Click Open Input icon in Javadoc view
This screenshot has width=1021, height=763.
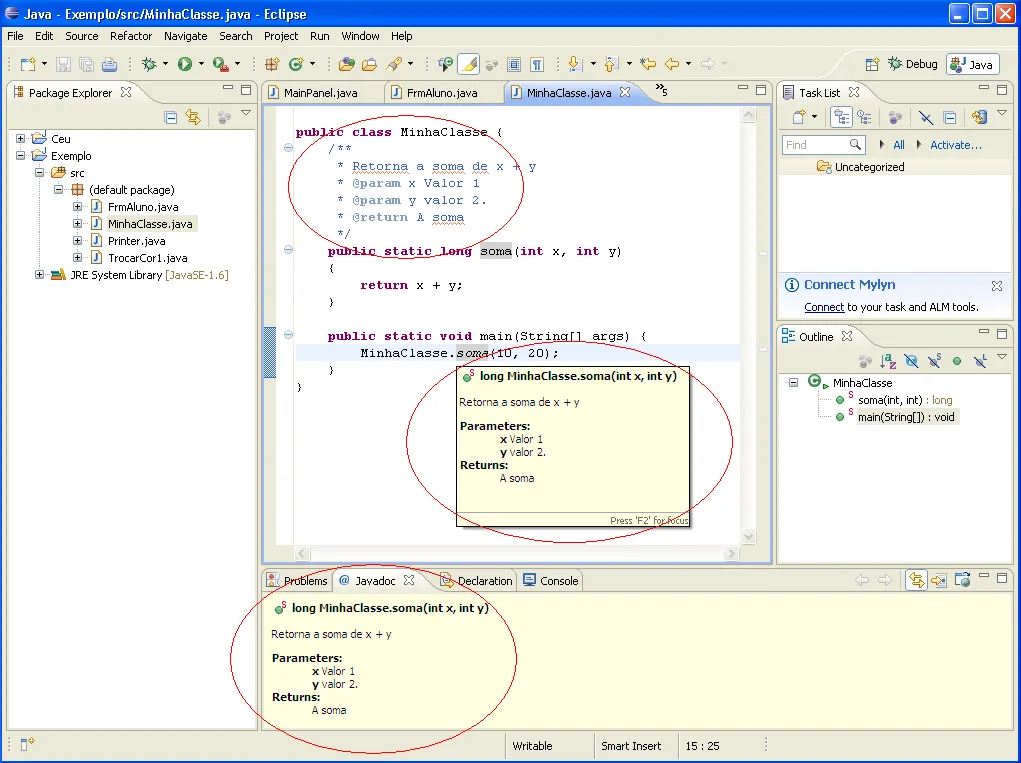click(940, 580)
